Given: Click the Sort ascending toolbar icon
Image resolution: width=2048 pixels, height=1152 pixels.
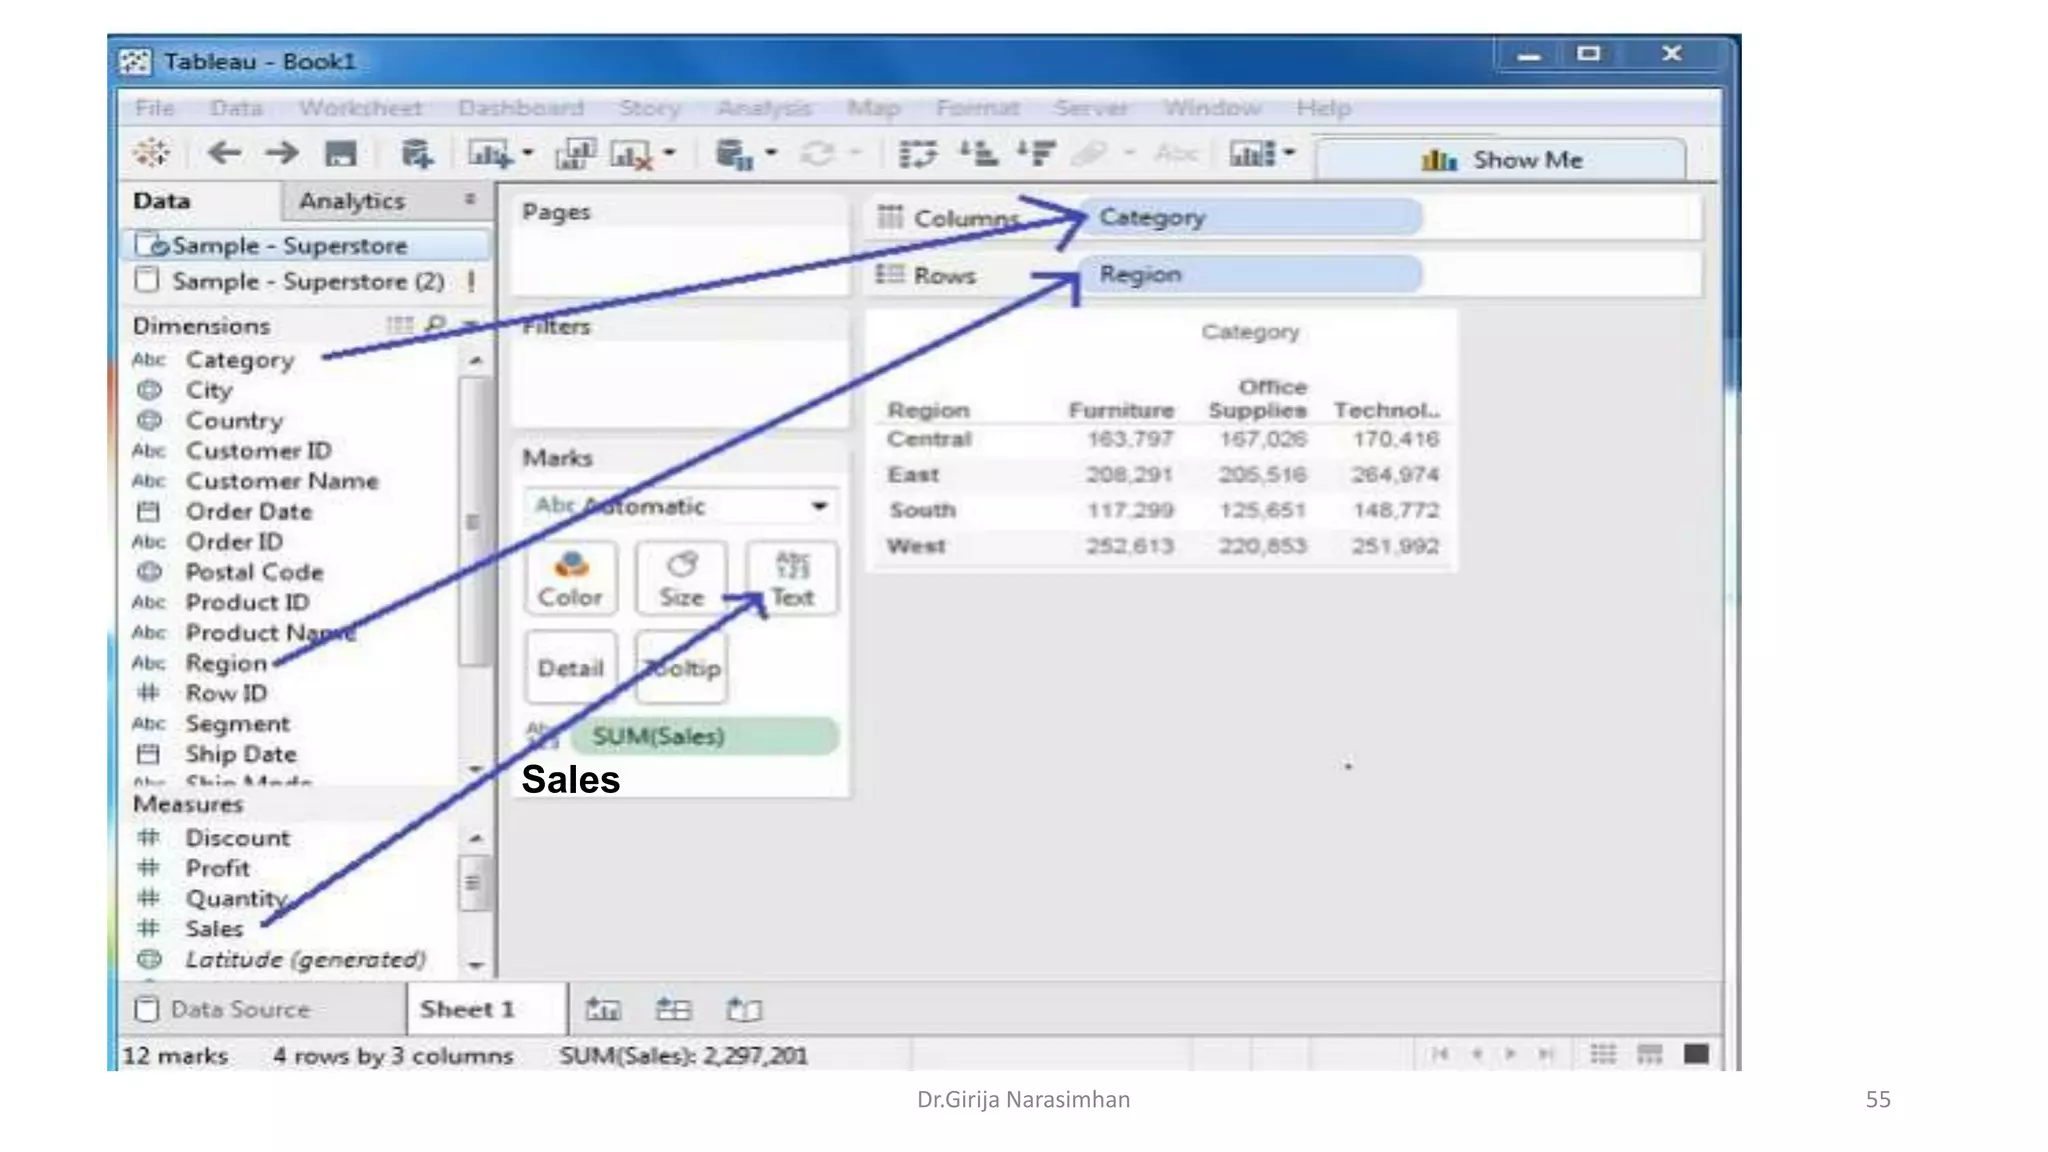Looking at the screenshot, I should pyautogui.click(x=978, y=154).
